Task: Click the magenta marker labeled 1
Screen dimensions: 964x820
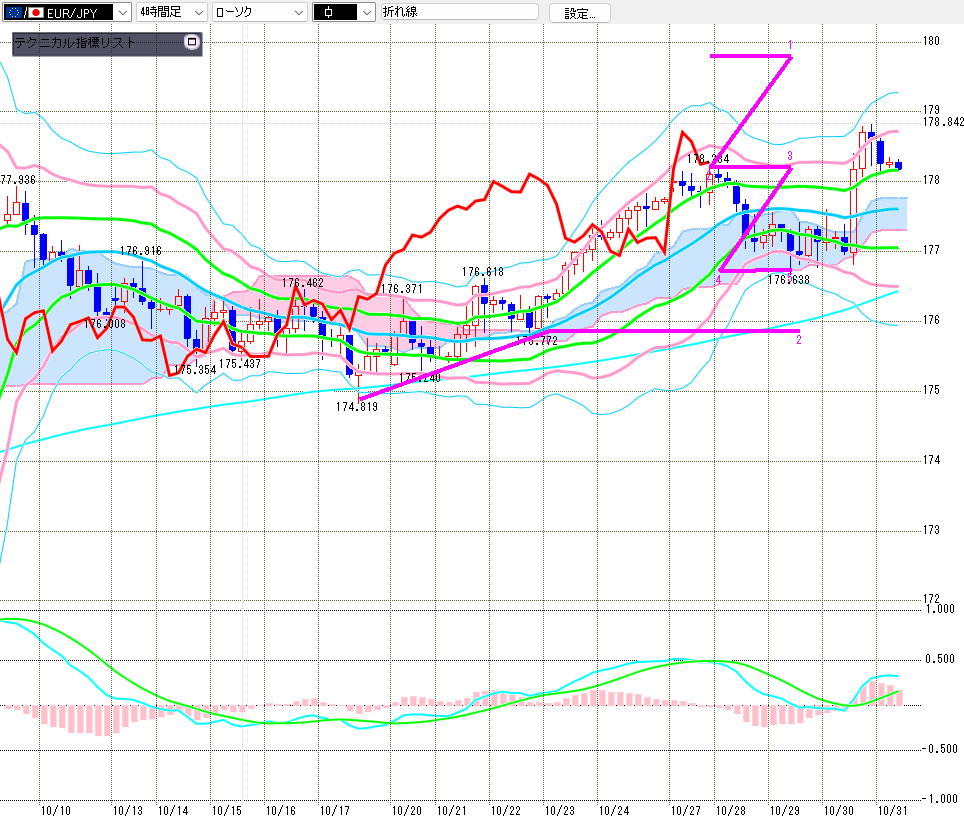Action: [790, 46]
